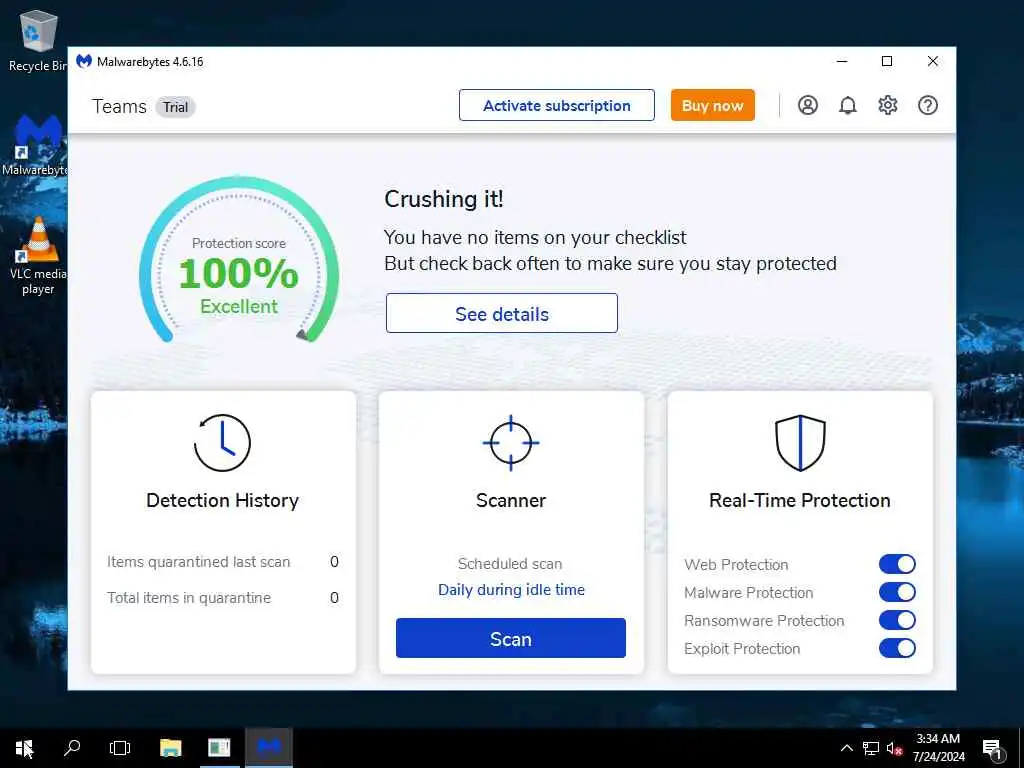Click Activate subscription button
This screenshot has height=768, width=1024.
tap(556, 105)
